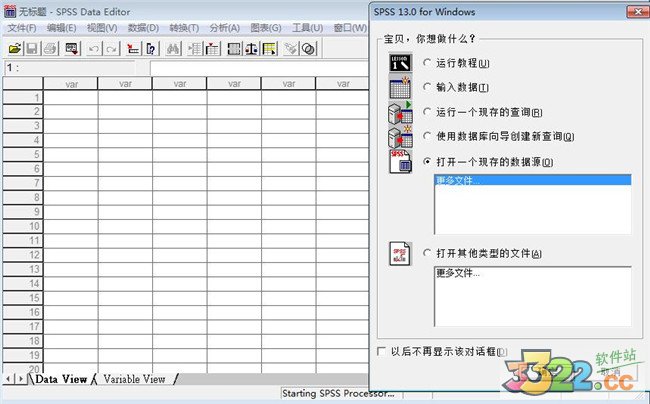Select highlighted 更多文件 in data source list
Viewport: 650px width, 404px height.
533,180
